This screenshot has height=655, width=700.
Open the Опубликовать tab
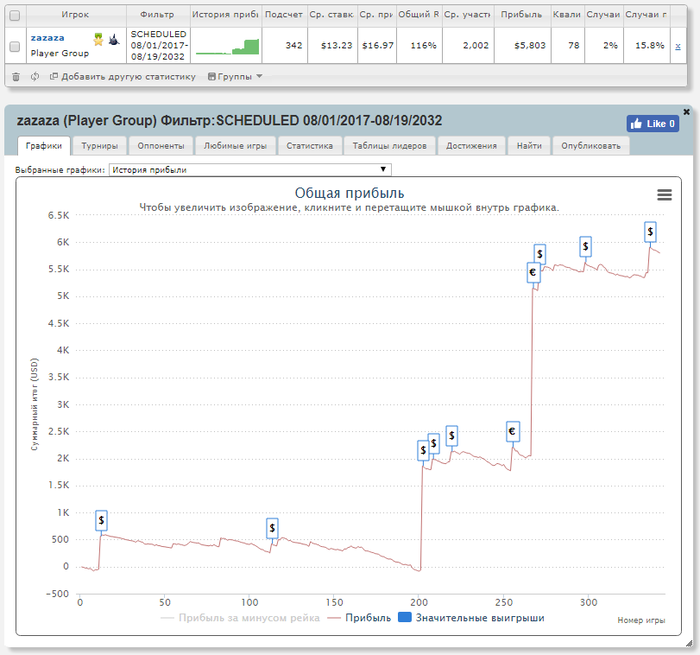[591, 146]
